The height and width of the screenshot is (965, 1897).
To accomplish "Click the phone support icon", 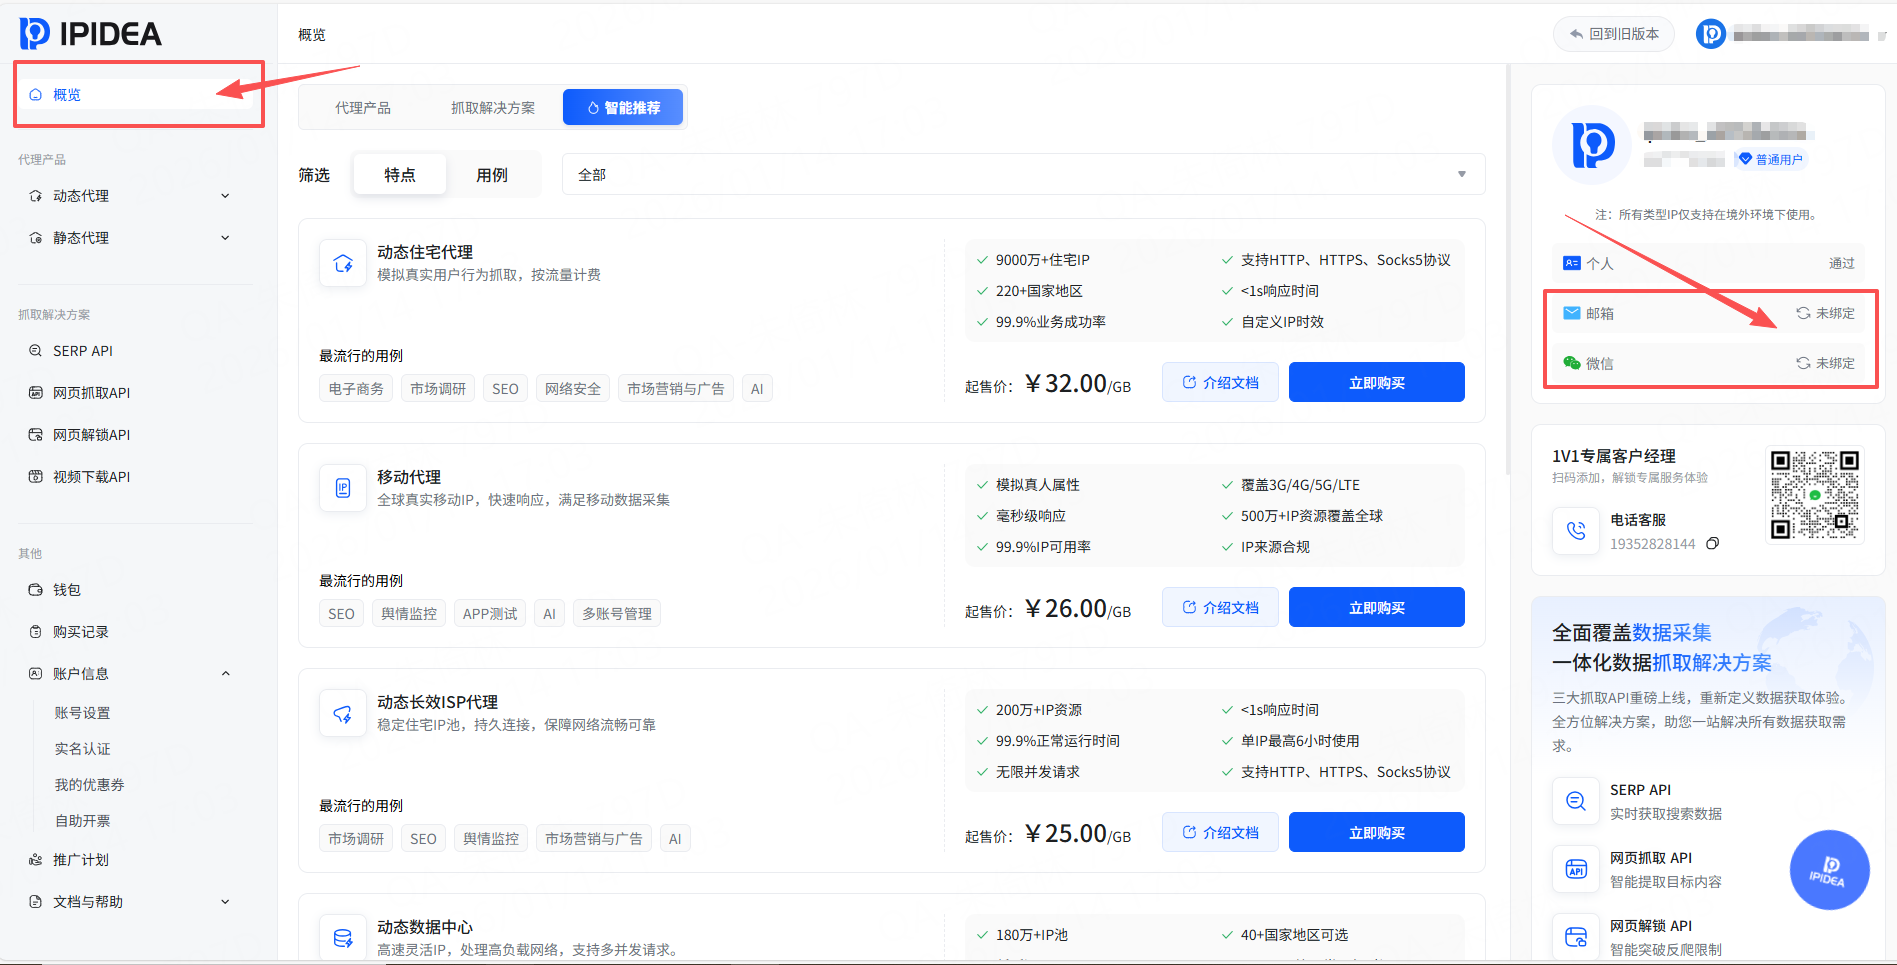I will [x=1576, y=531].
